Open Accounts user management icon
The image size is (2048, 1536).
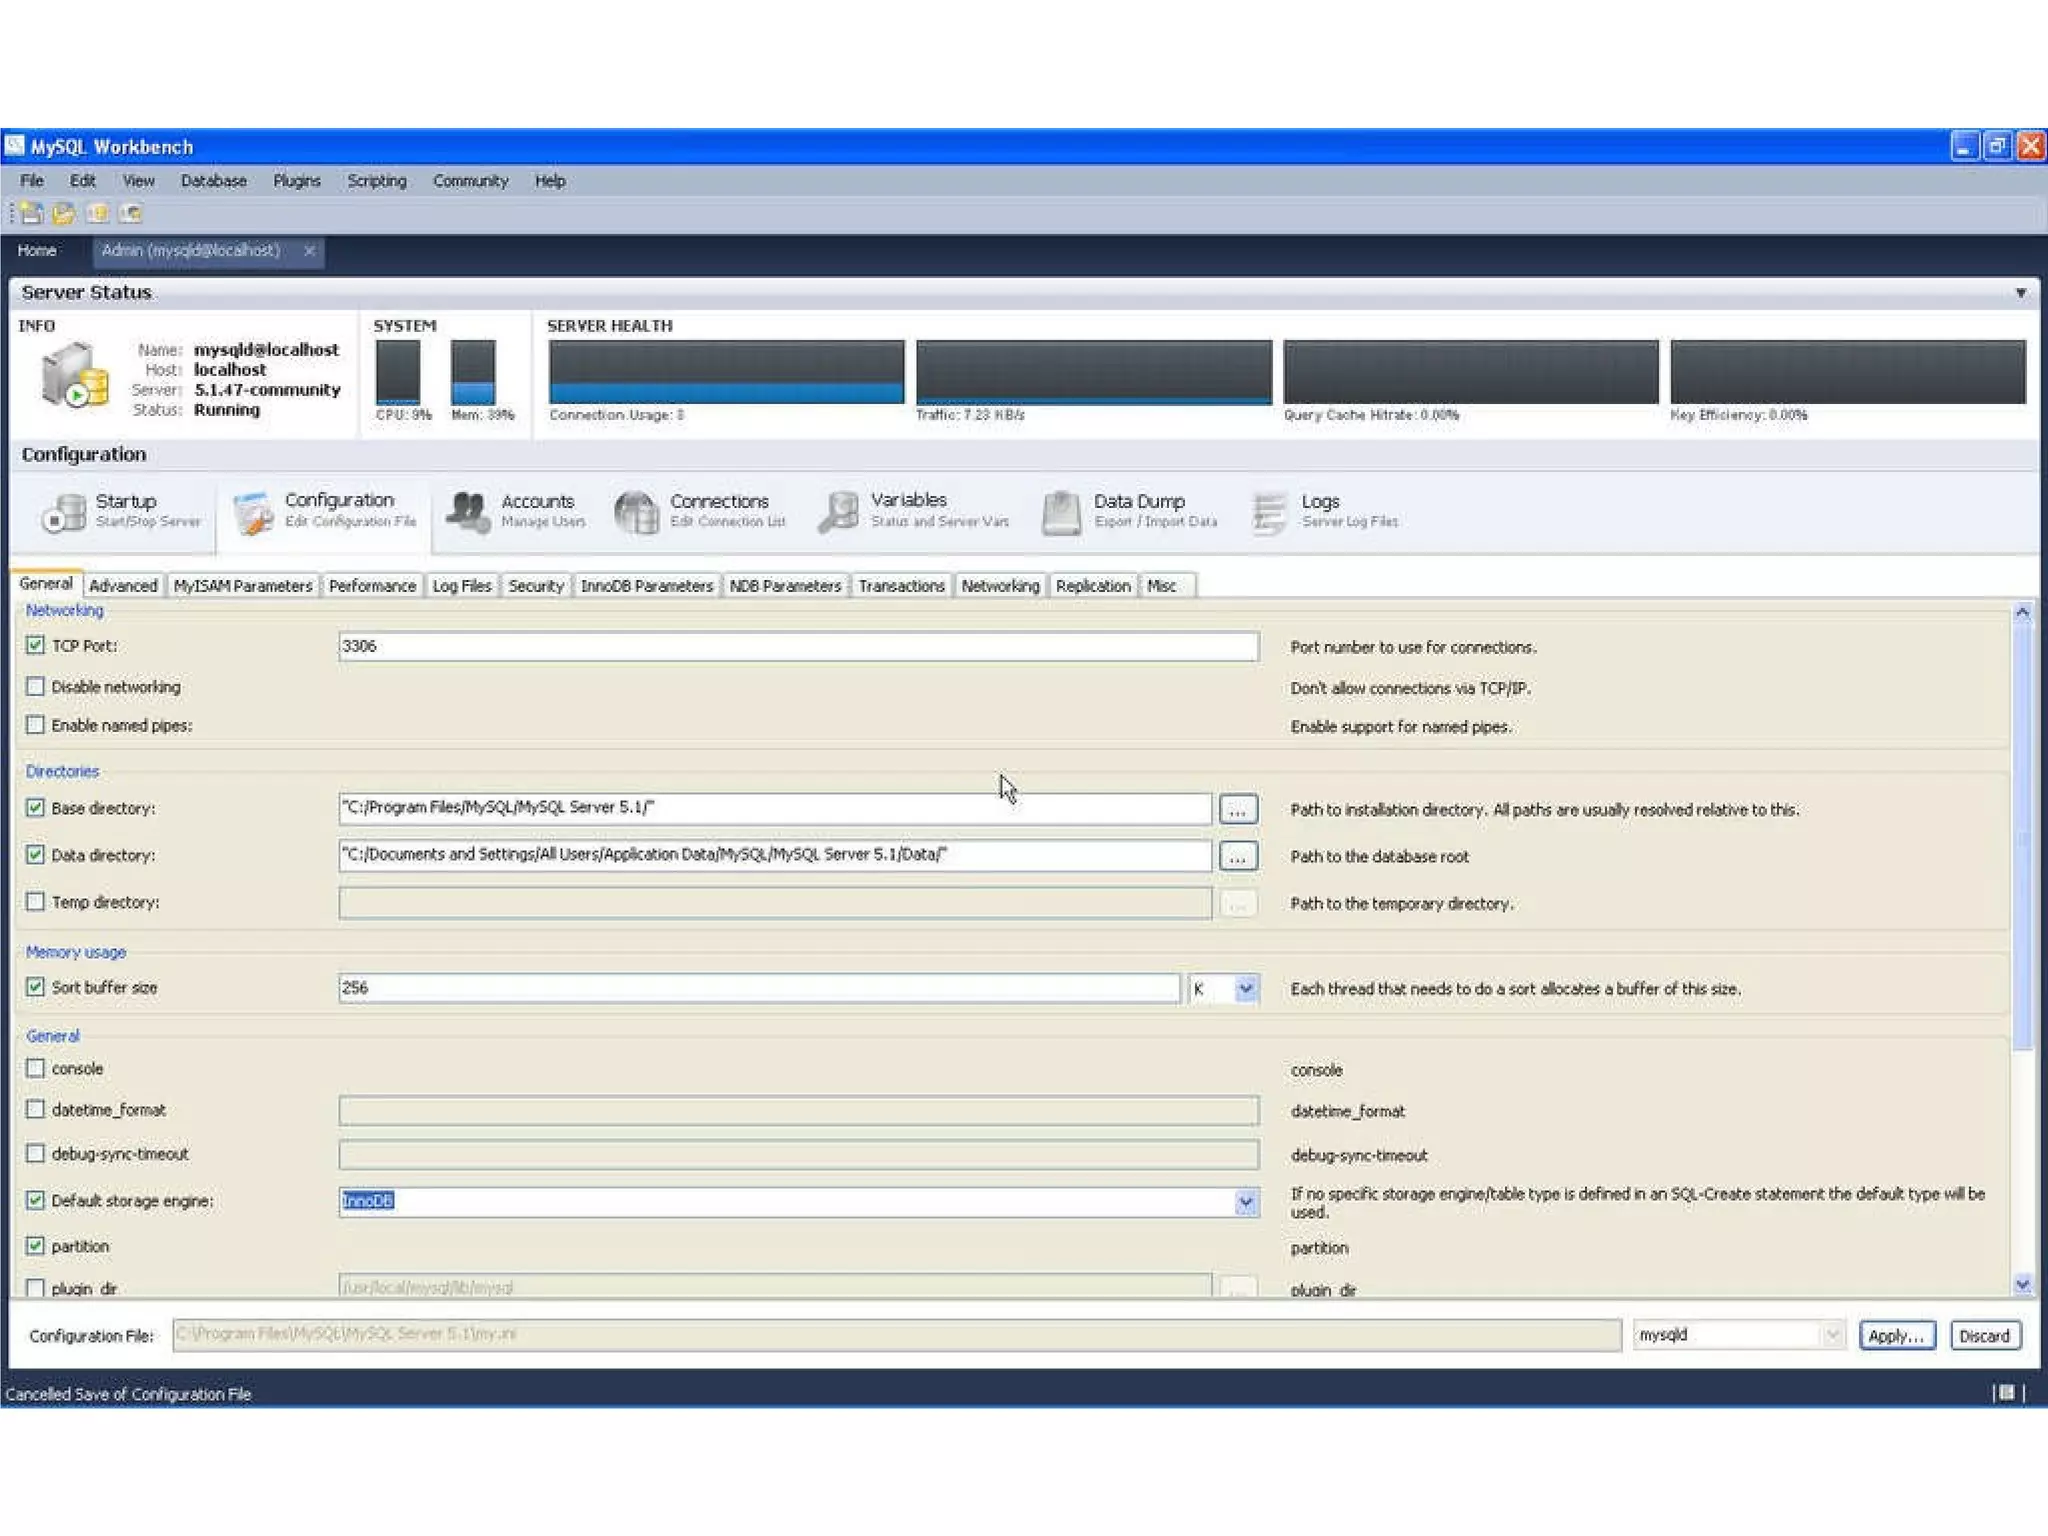pyautogui.click(x=468, y=512)
